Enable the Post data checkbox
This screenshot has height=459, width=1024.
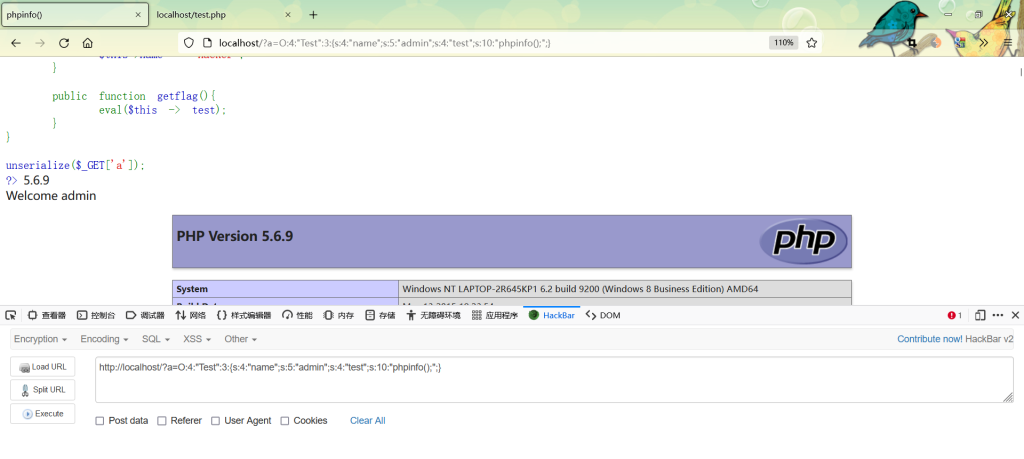[100, 421]
